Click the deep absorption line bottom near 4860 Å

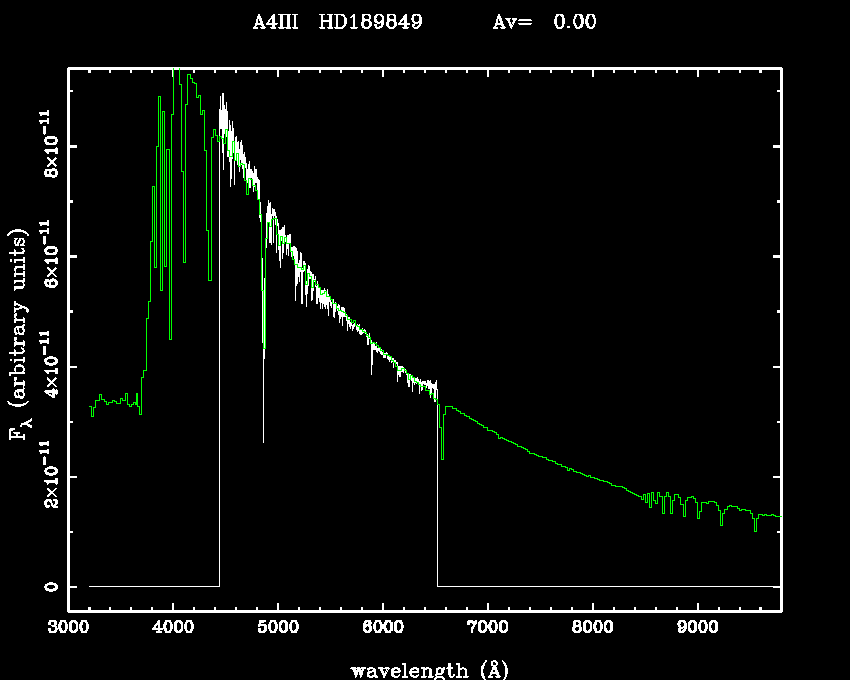[263, 438]
